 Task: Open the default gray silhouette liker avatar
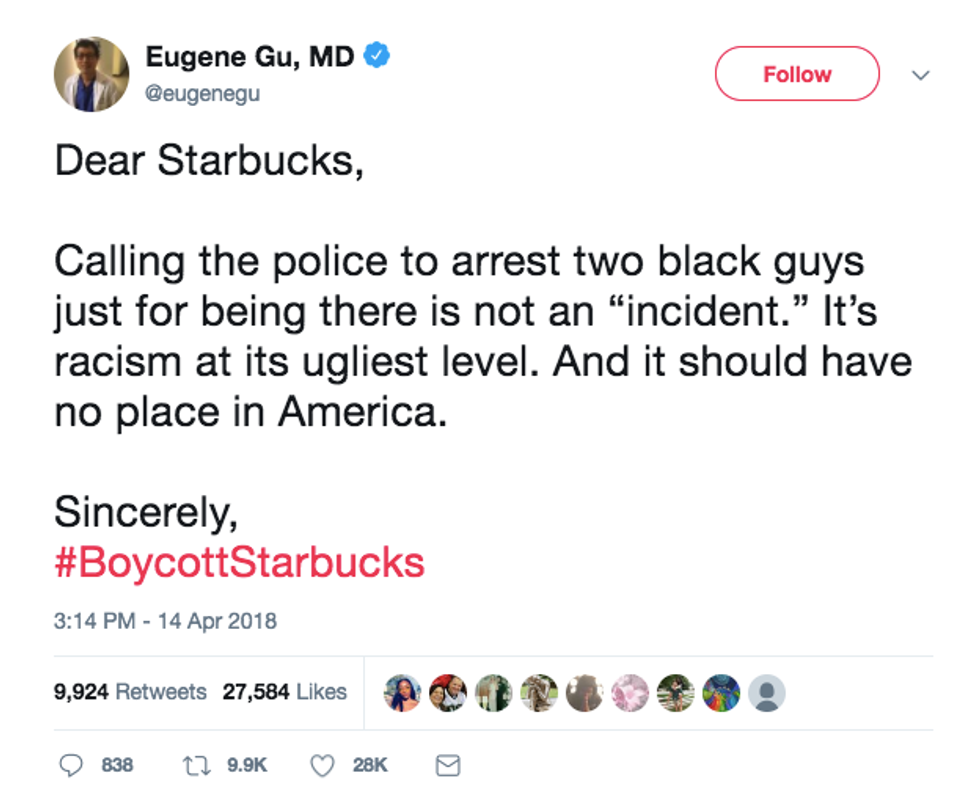(x=767, y=692)
